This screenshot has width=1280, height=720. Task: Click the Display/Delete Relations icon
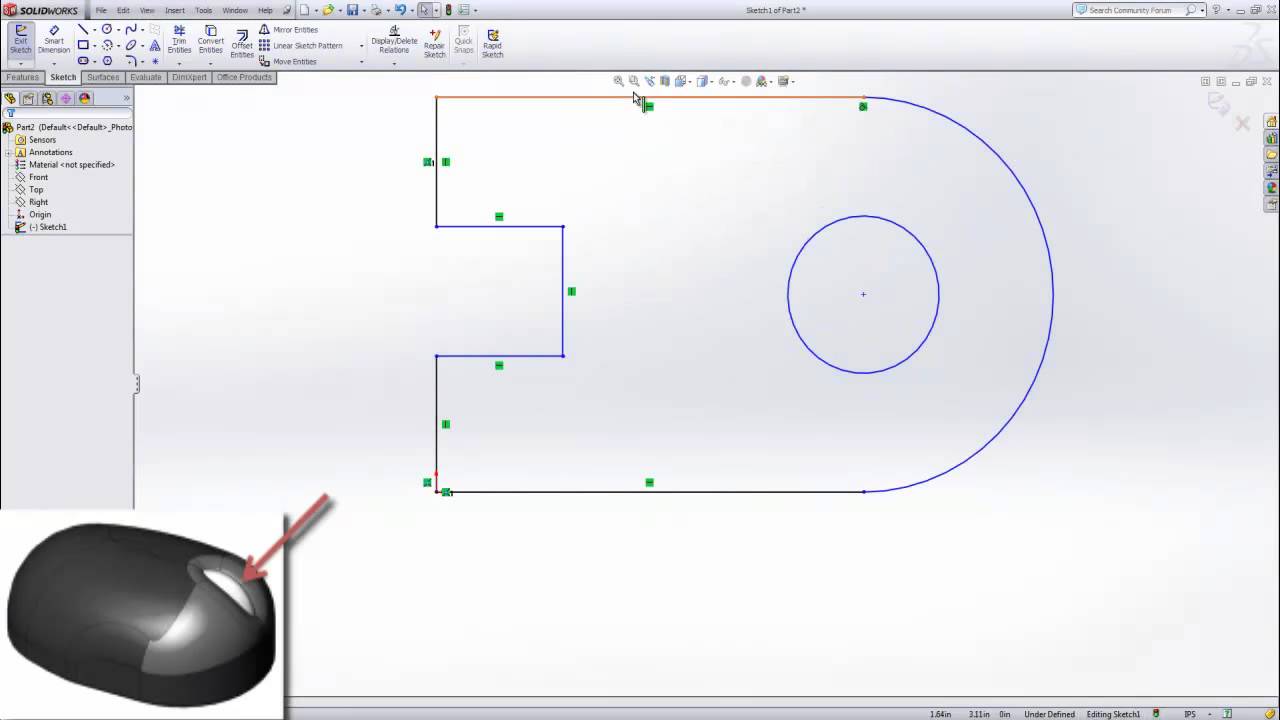click(x=393, y=40)
